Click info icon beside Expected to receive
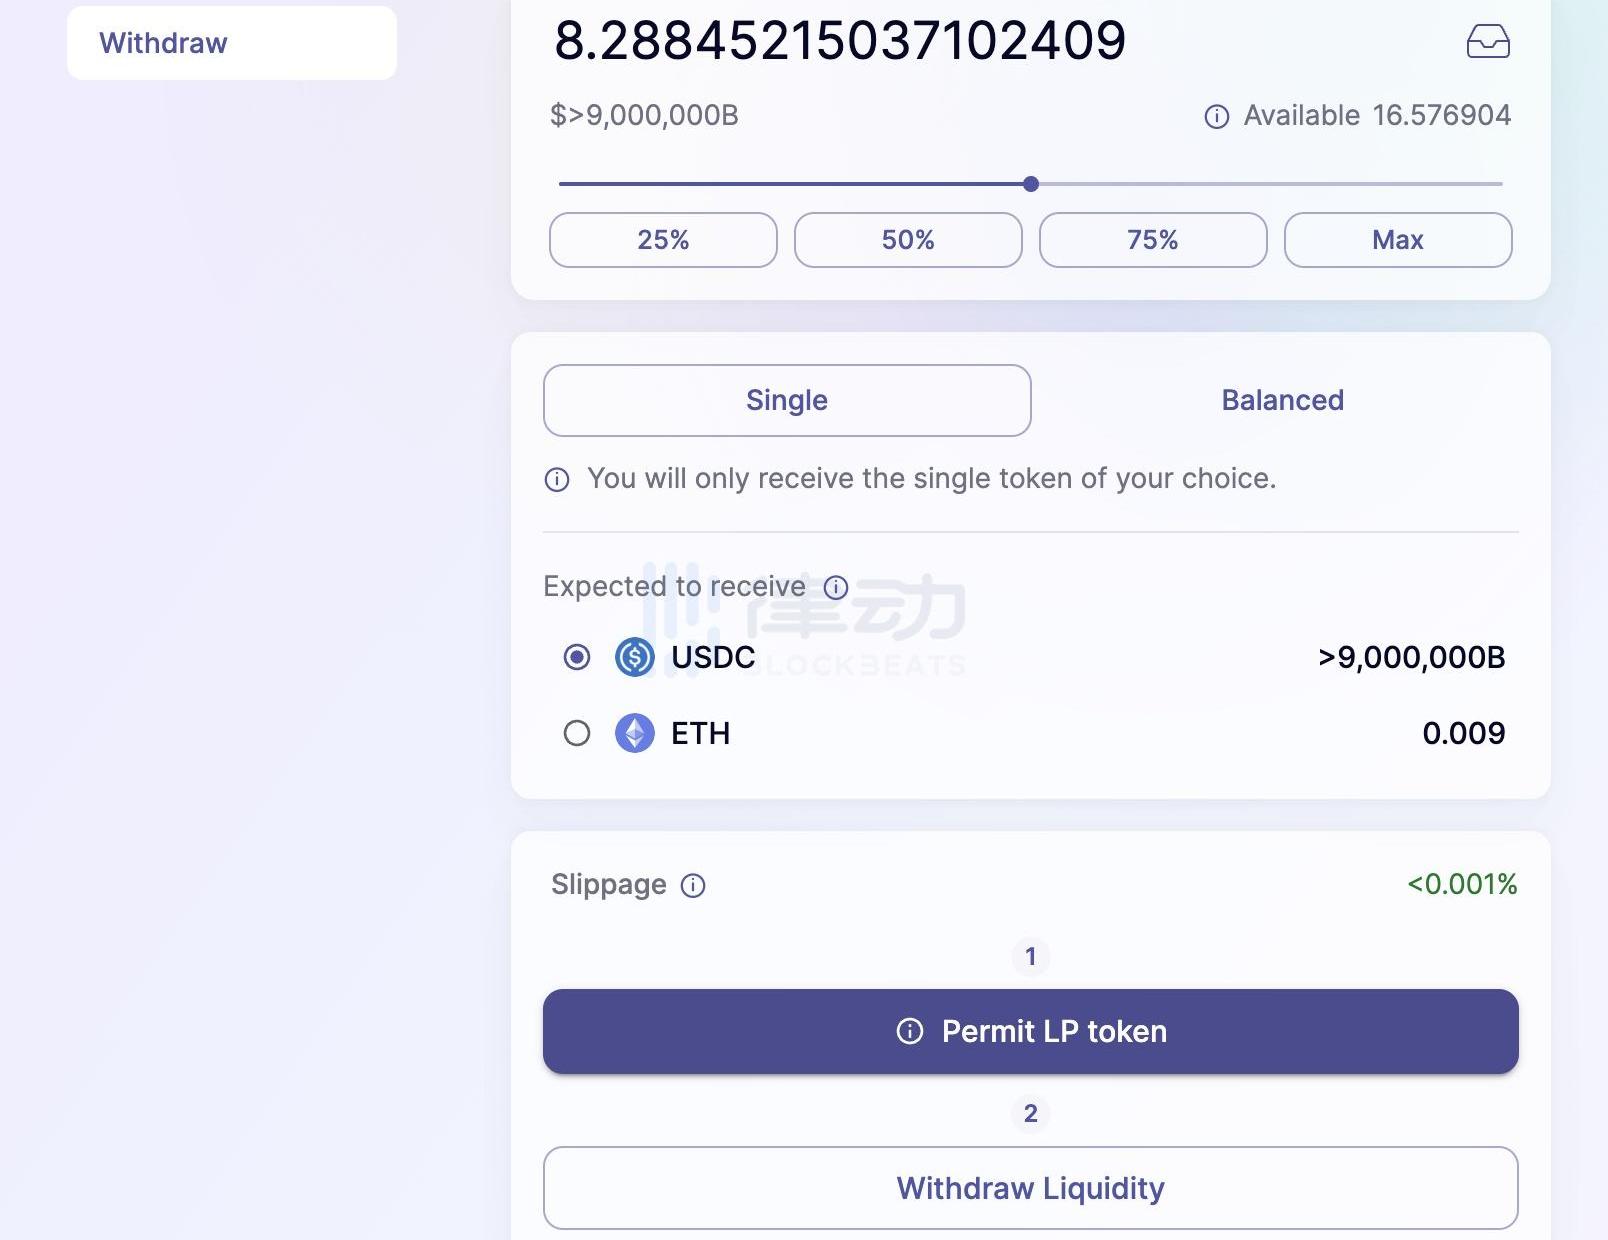 pyautogui.click(x=836, y=588)
